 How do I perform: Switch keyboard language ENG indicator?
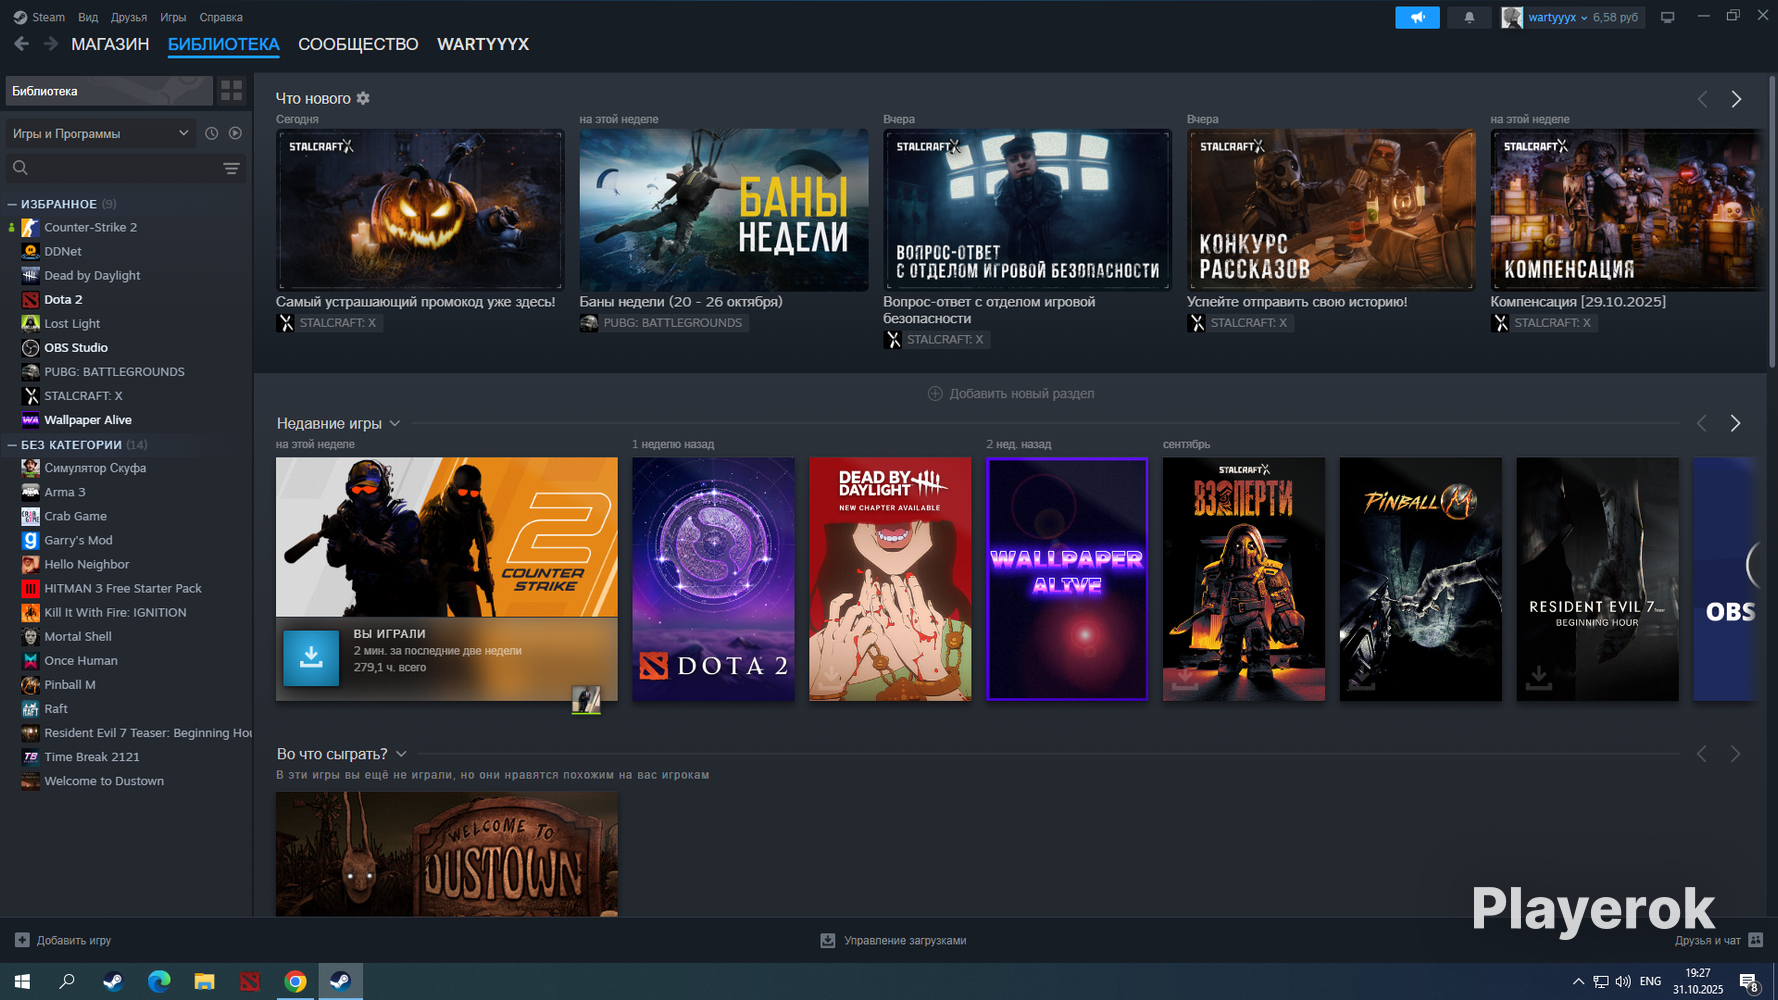pos(1651,981)
